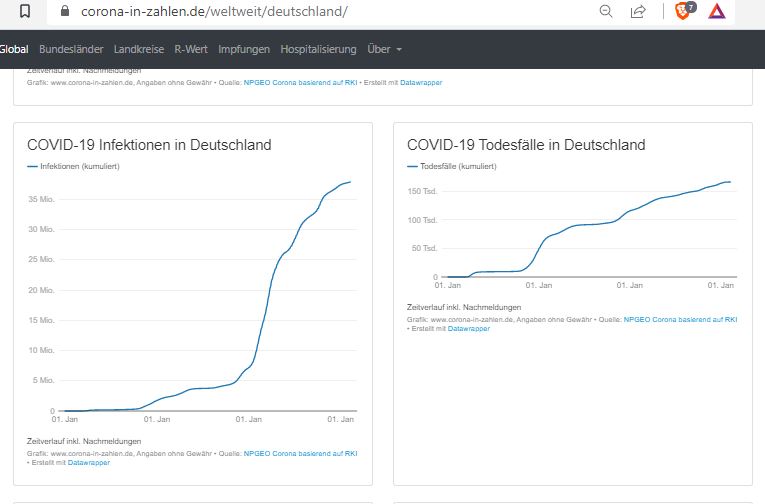Image resolution: width=765 pixels, height=504 pixels.
Task: Click the padlock site security icon
Action: tap(66, 12)
